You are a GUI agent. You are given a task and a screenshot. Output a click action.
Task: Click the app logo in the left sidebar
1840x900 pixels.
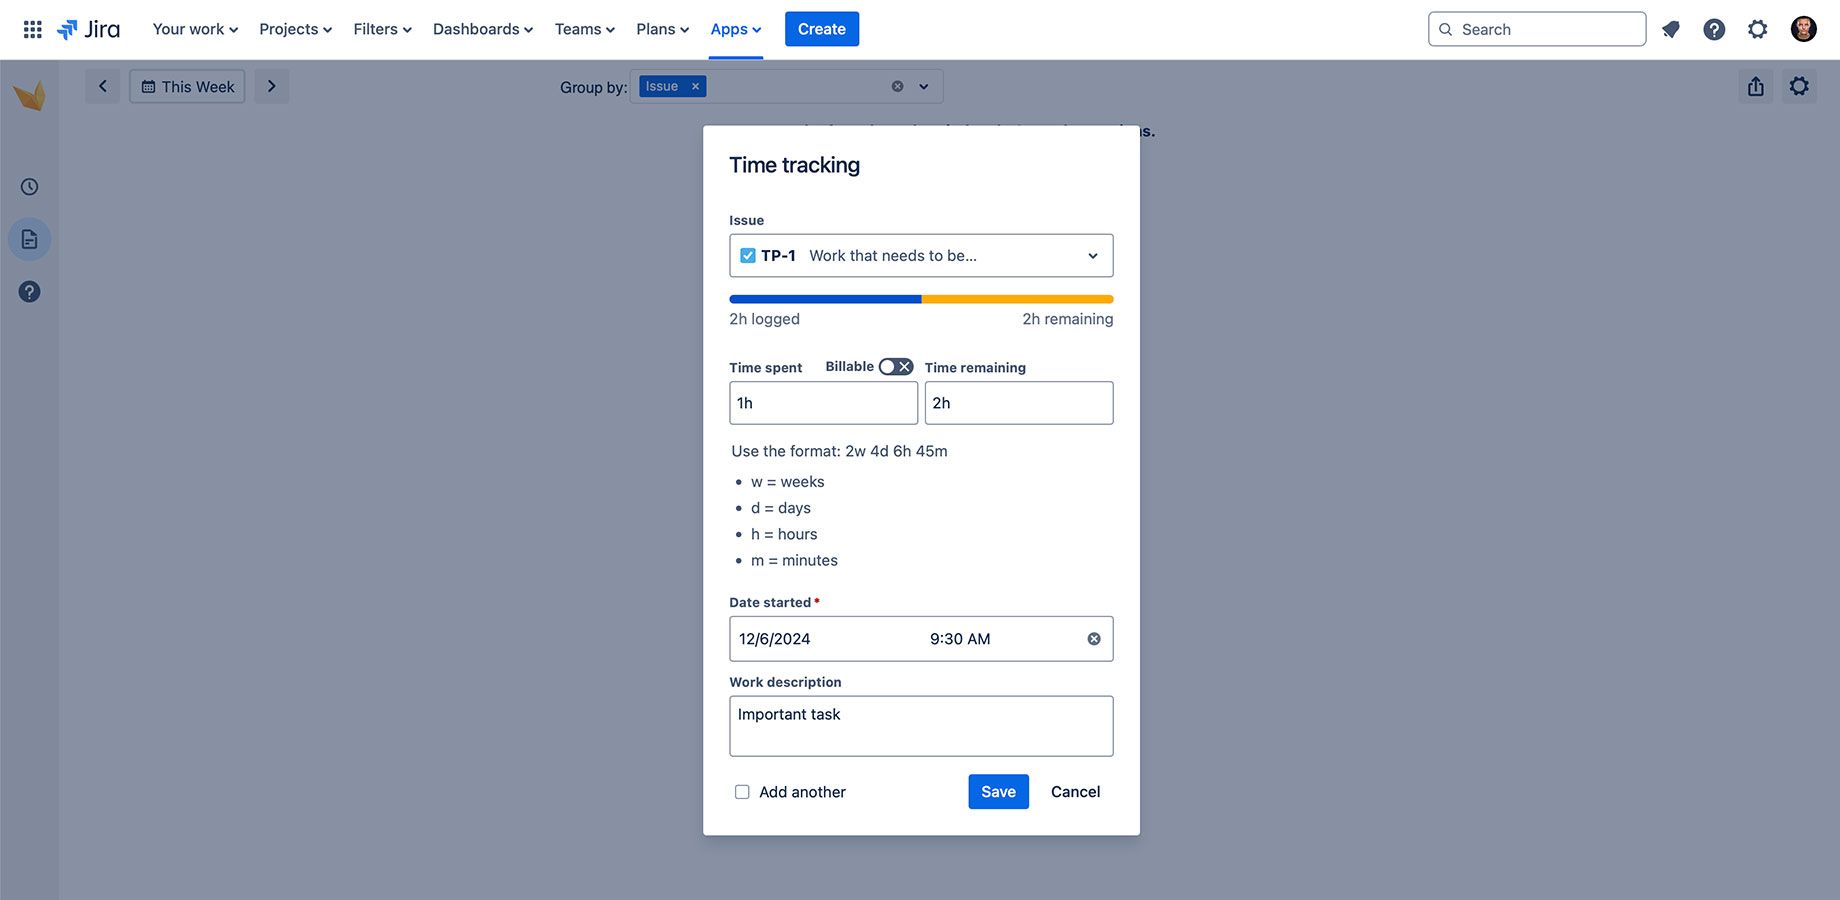29,94
